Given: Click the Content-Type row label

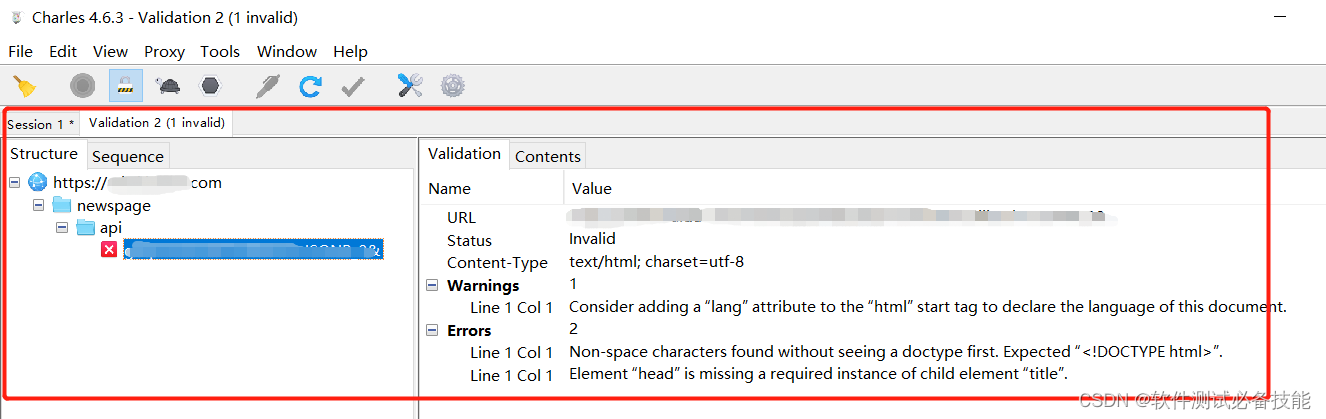Looking at the screenshot, I should [497, 262].
